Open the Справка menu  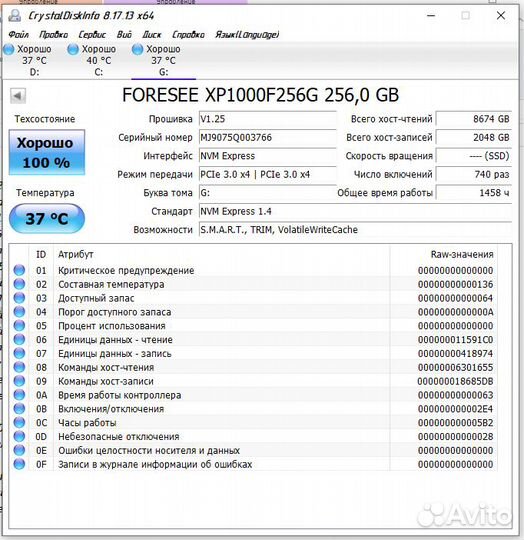point(188,34)
